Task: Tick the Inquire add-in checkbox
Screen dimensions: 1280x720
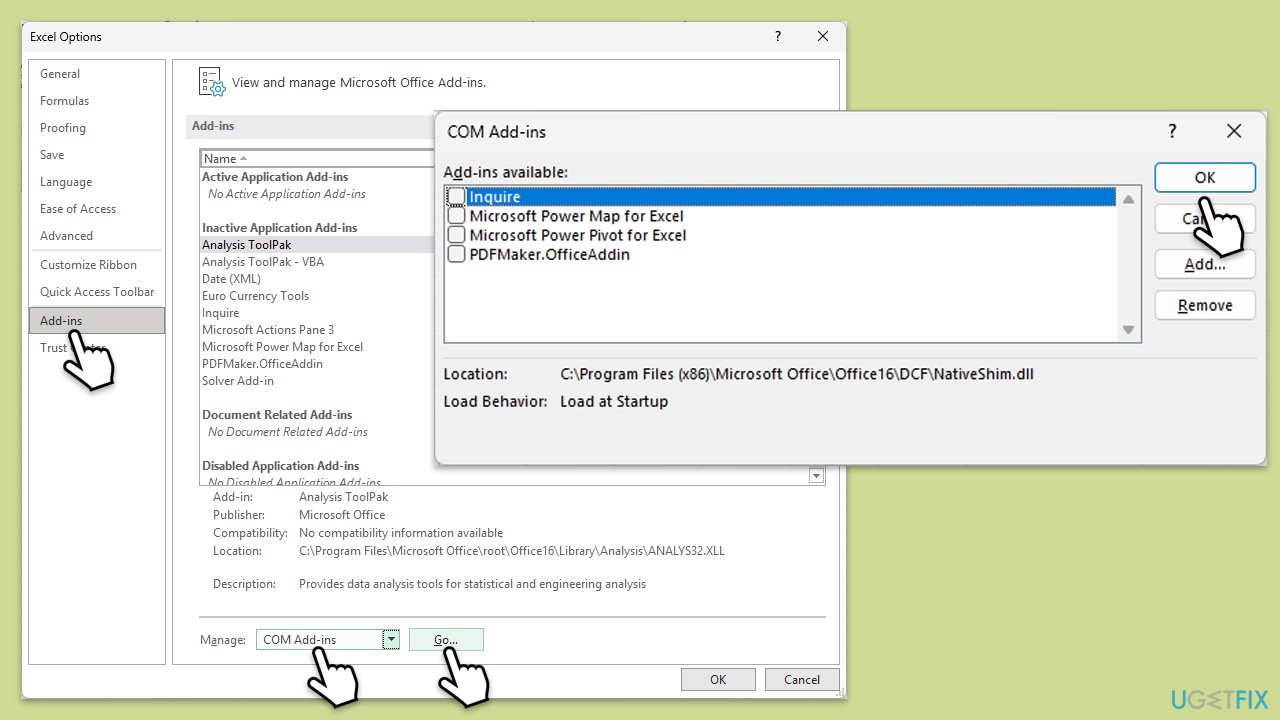Action: pos(456,197)
